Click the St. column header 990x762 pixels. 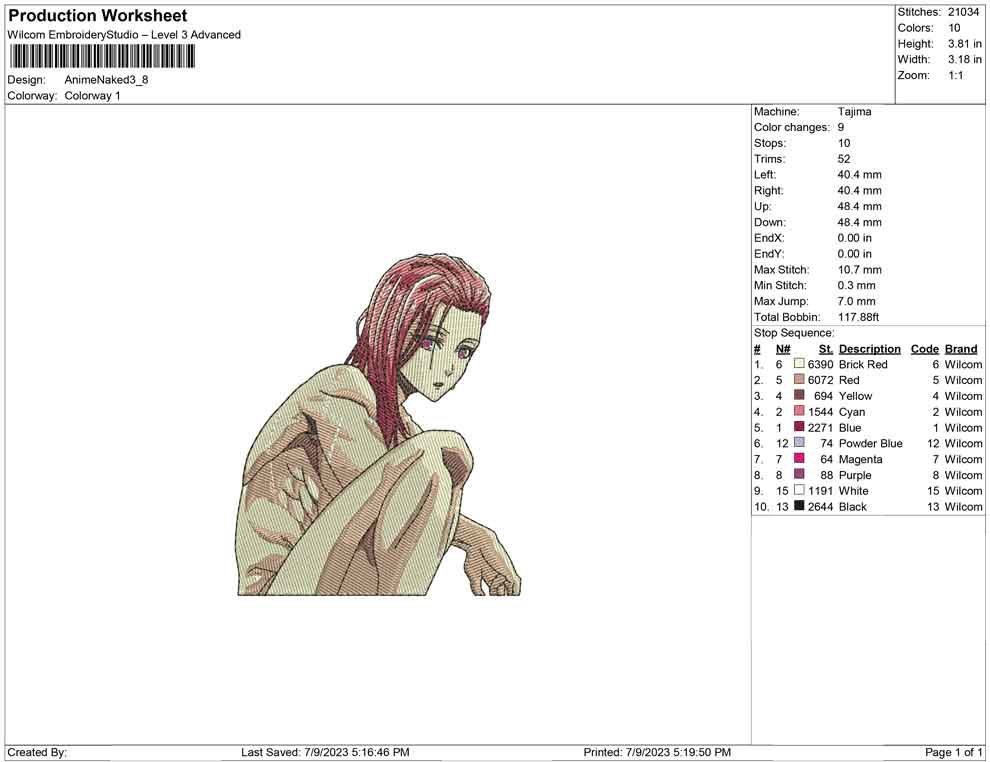(826, 349)
